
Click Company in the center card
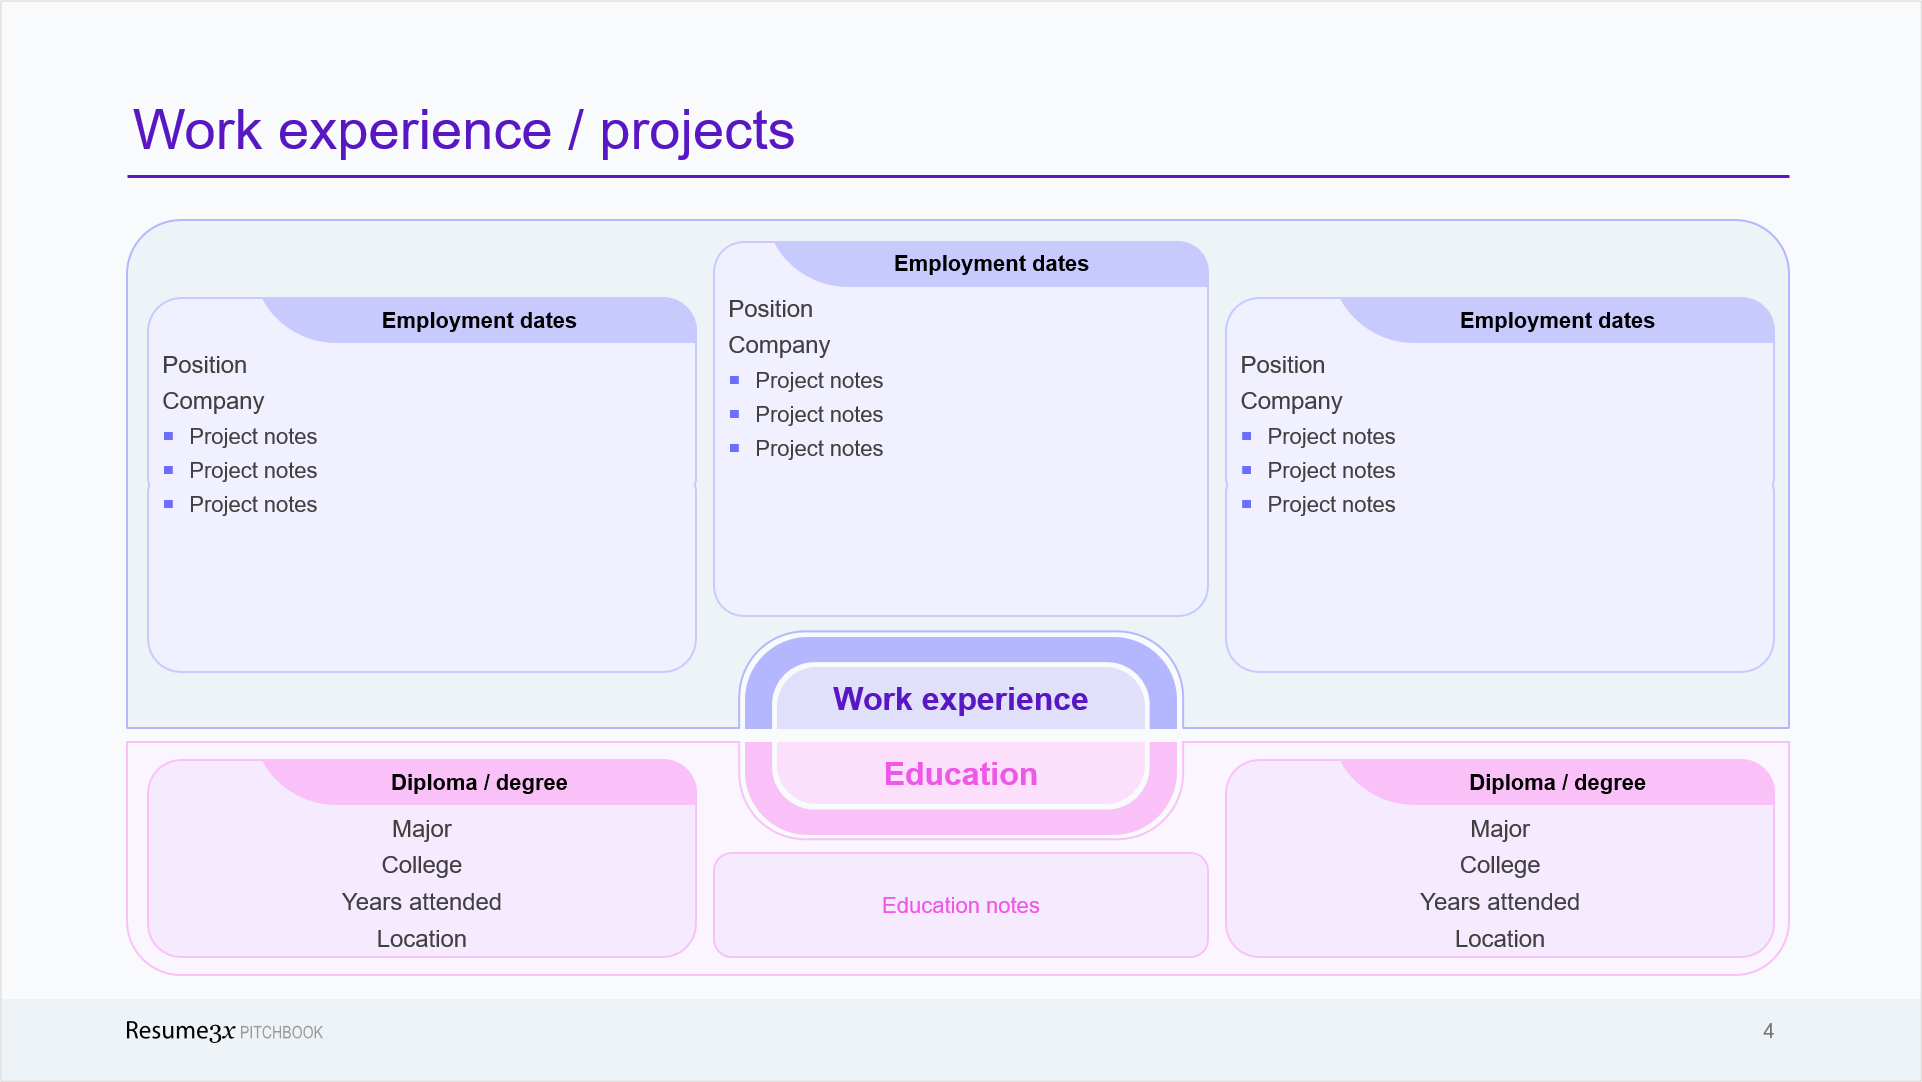click(778, 345)
